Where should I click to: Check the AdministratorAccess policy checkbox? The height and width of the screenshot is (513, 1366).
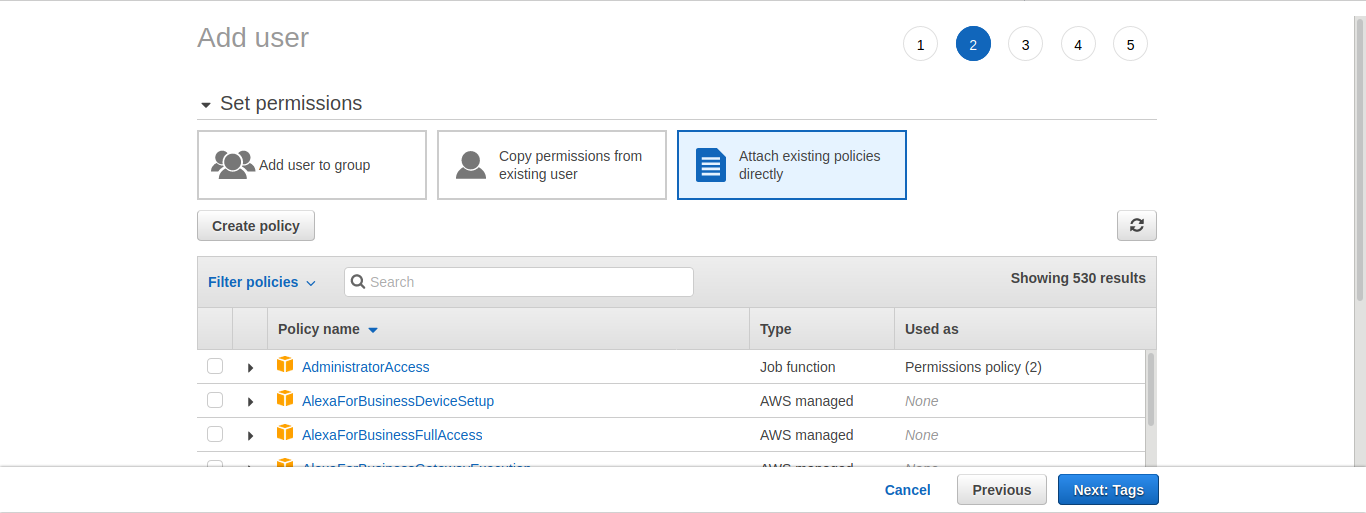[215, 366]
